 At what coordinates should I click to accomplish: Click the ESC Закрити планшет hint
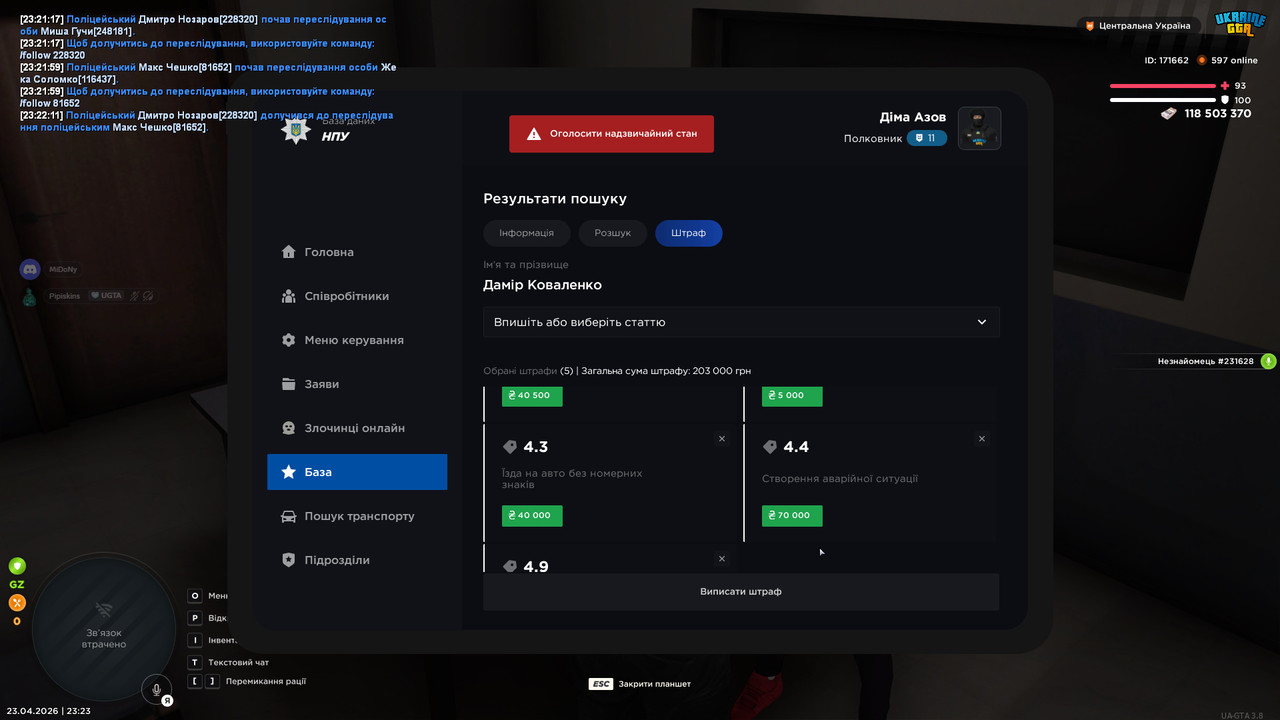pos(640,684)
